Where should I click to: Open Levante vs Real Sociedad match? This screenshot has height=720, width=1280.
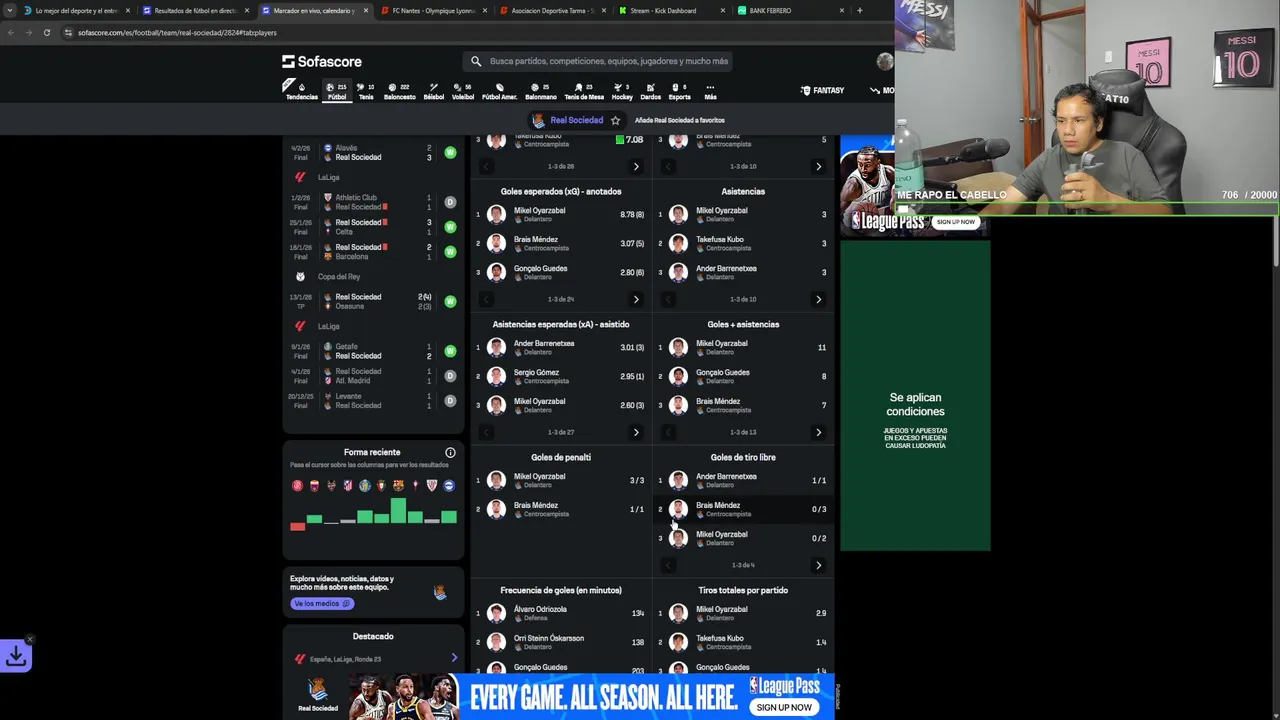click(x=373, y=400)
